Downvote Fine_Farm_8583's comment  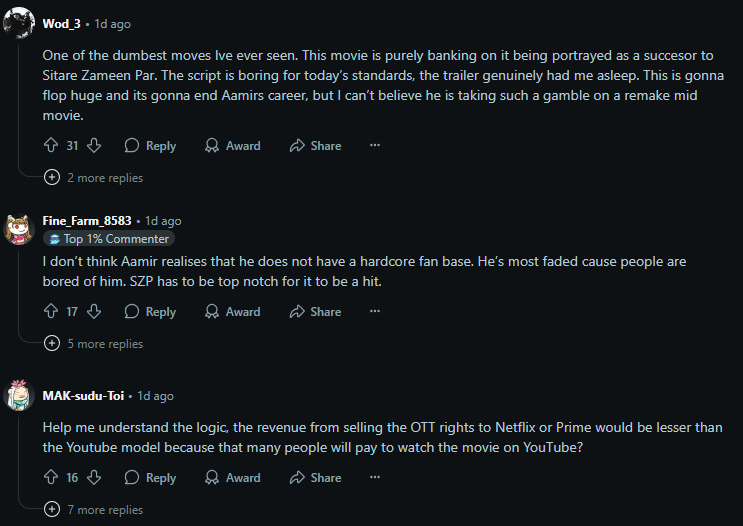coord(94,312)
